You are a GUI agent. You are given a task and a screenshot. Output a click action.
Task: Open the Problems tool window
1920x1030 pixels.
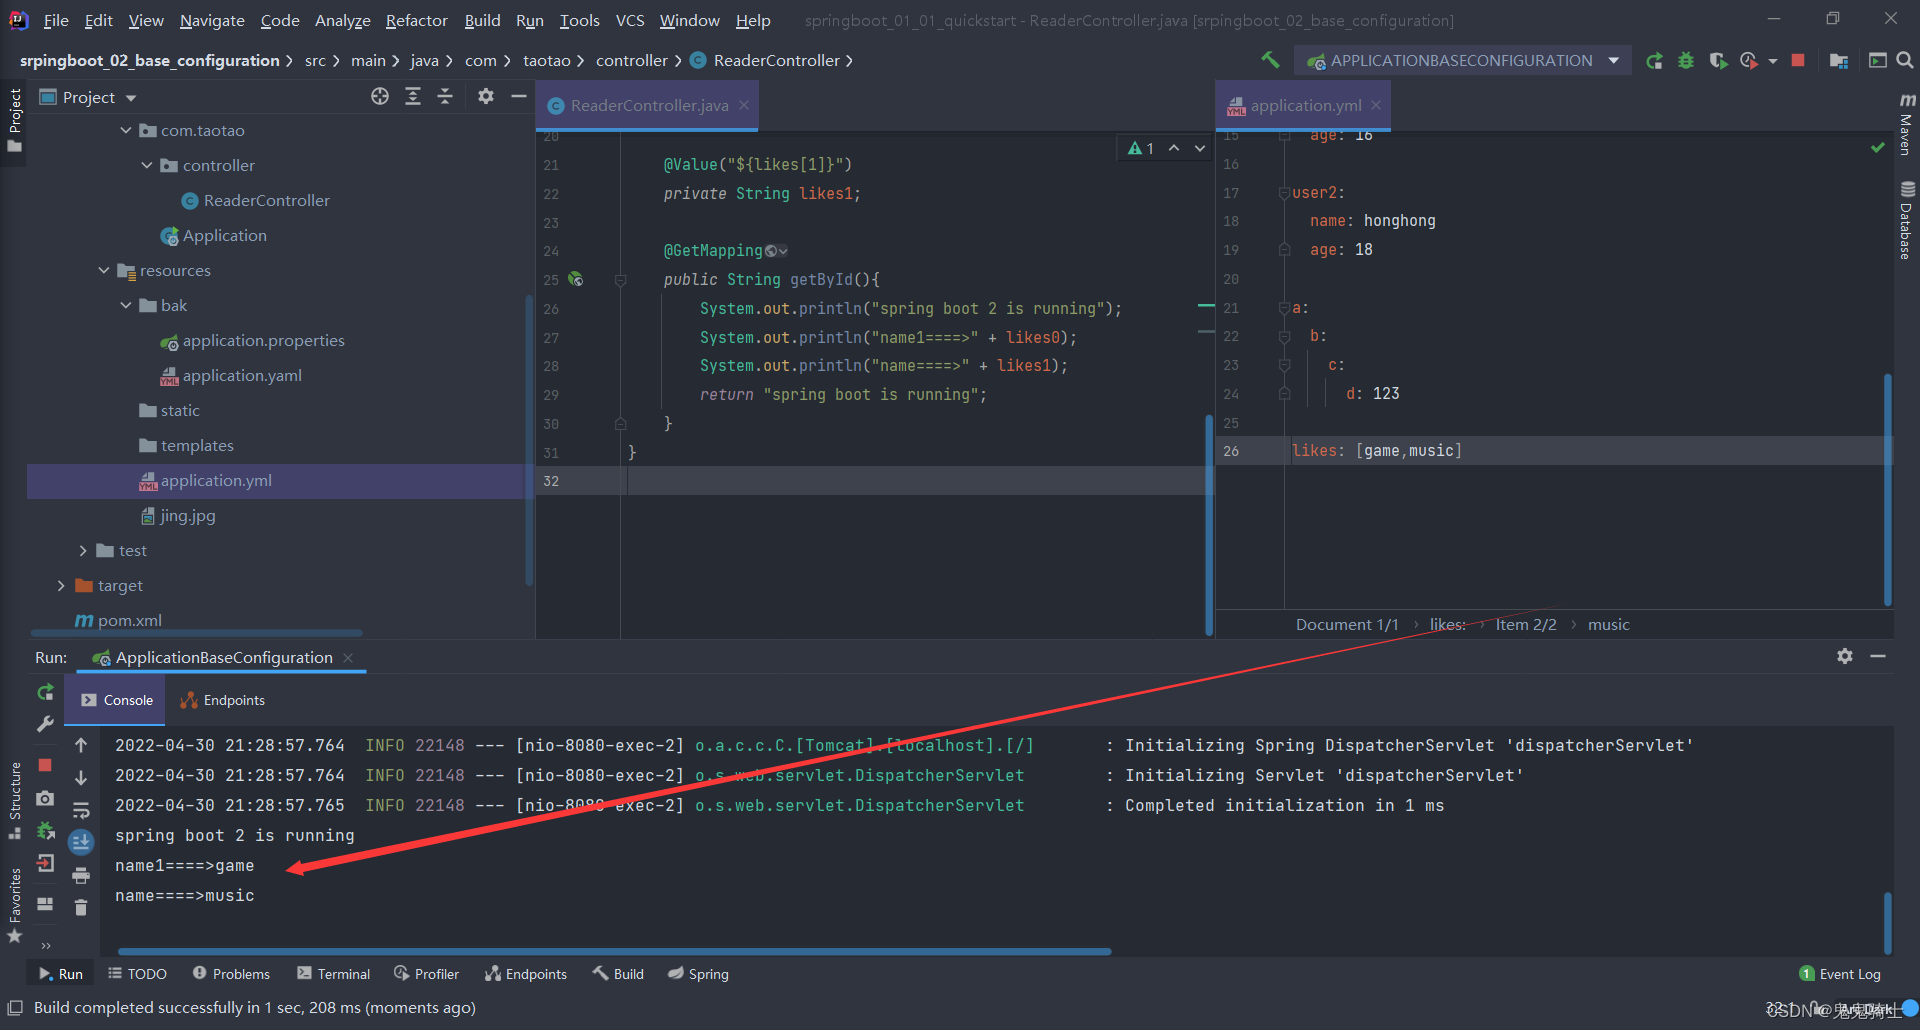click(x=231, y=974)
